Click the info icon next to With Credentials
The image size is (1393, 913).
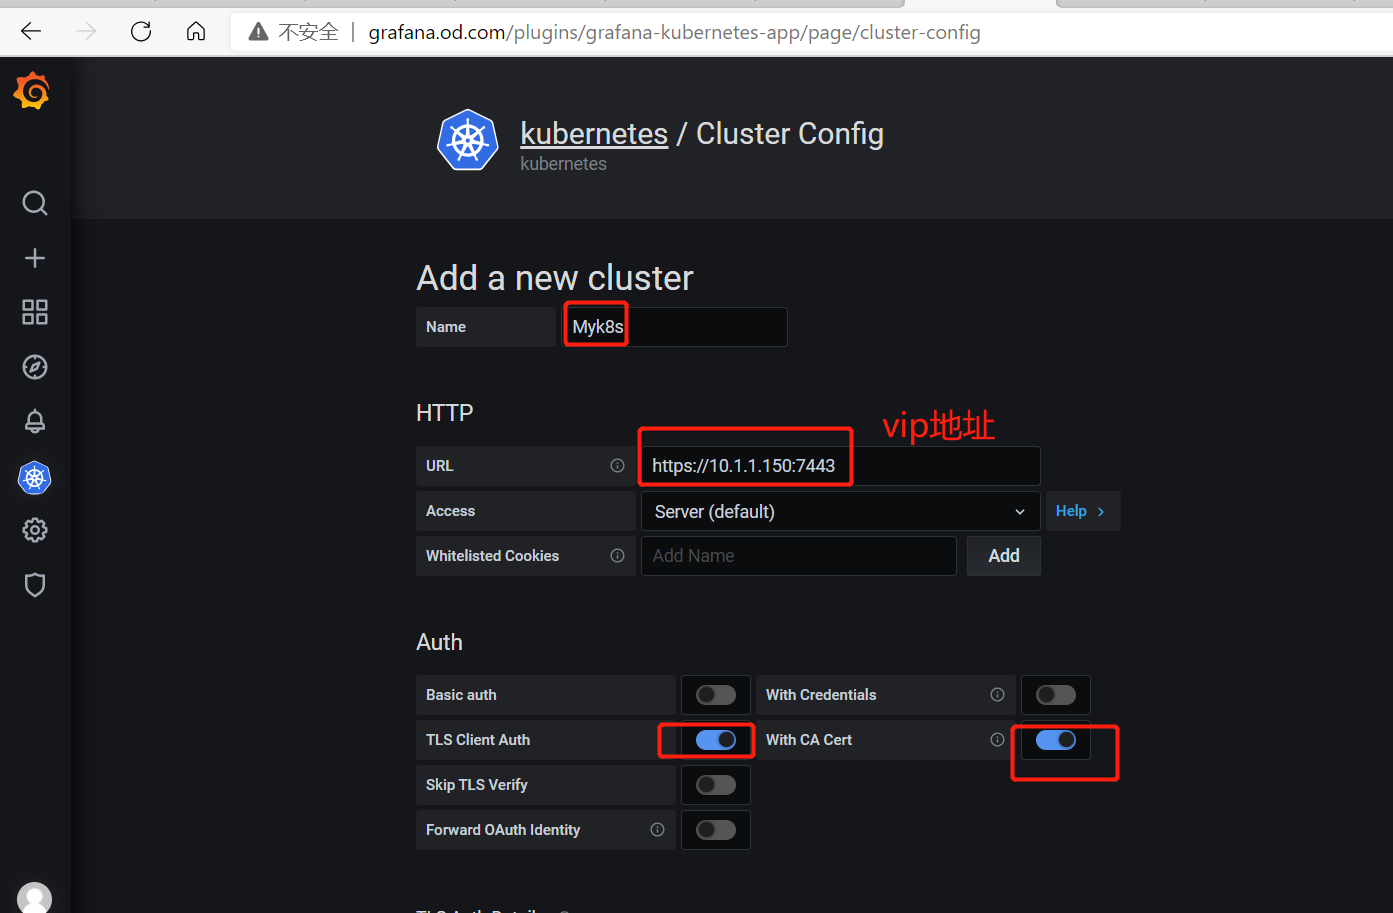tap(997, 695)
